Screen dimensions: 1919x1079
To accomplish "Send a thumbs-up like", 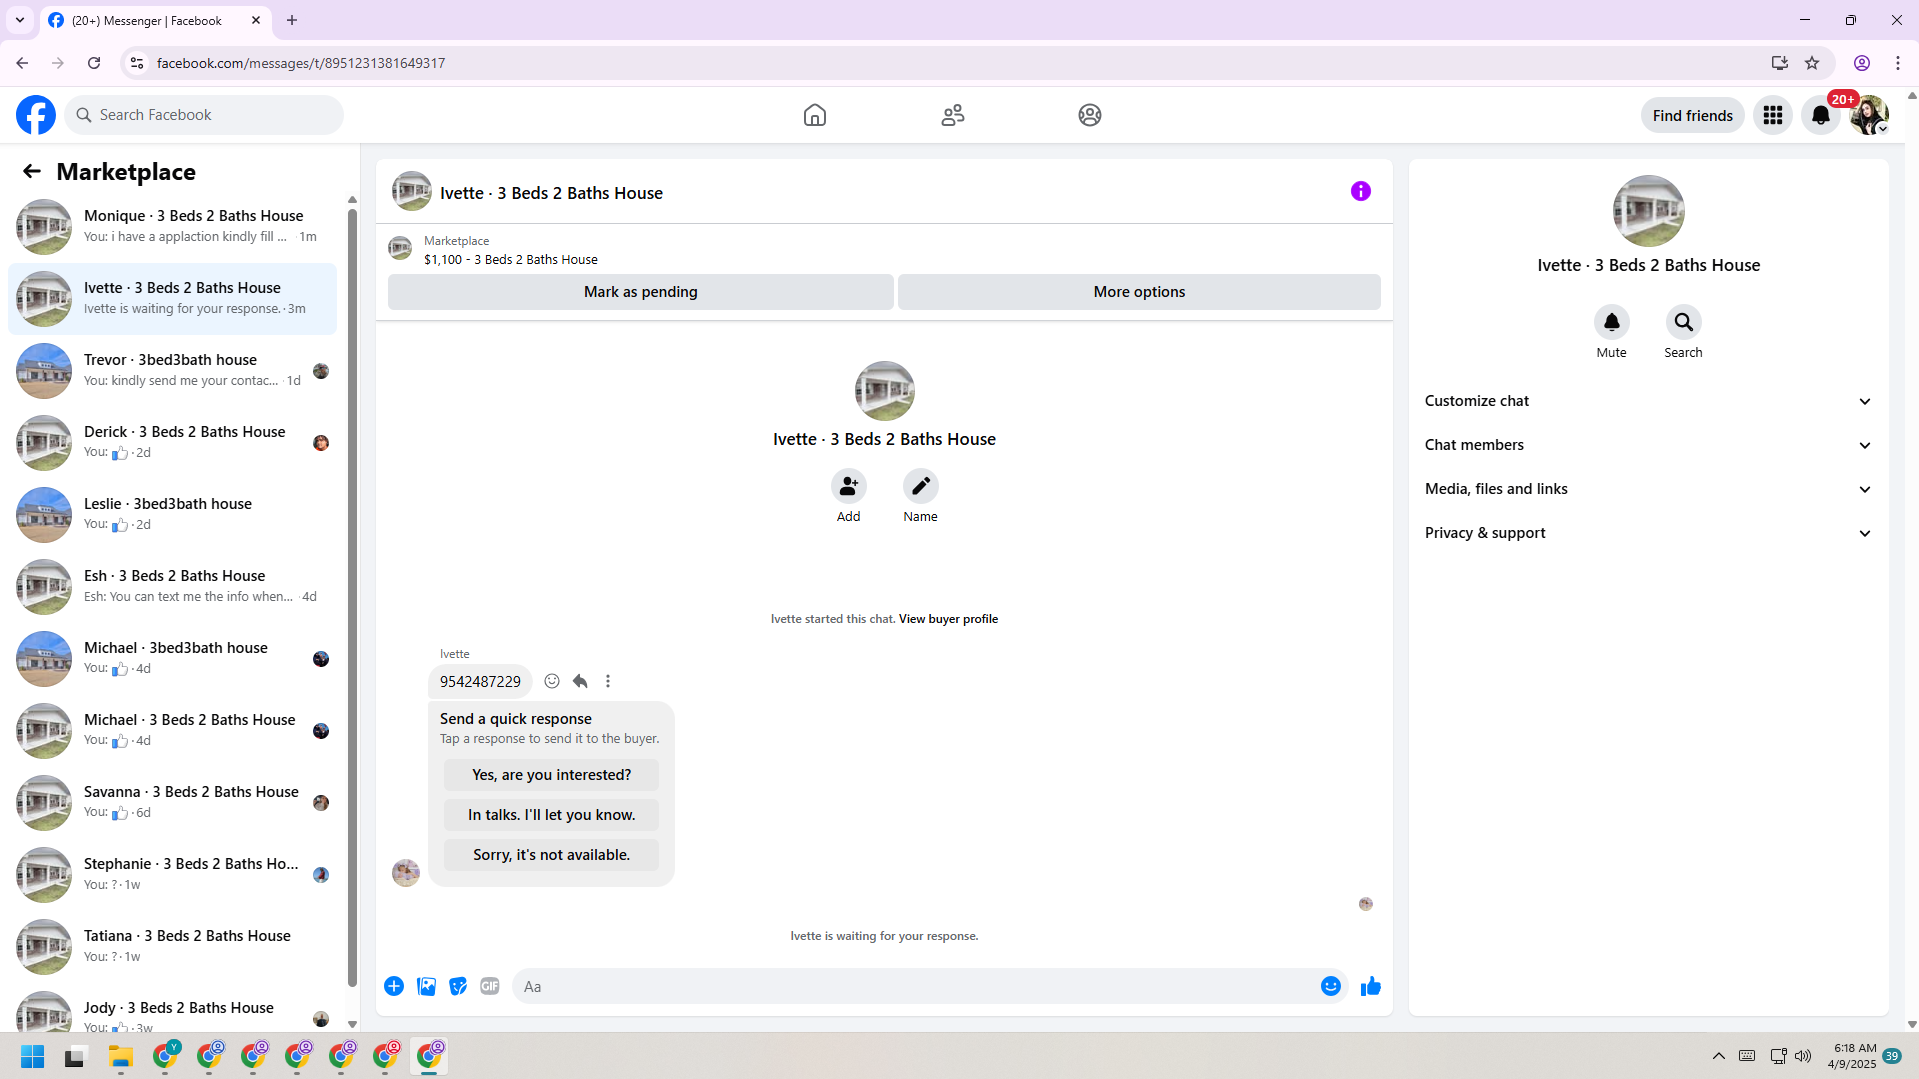I will pyautogui.click(x=1371, y=986).
